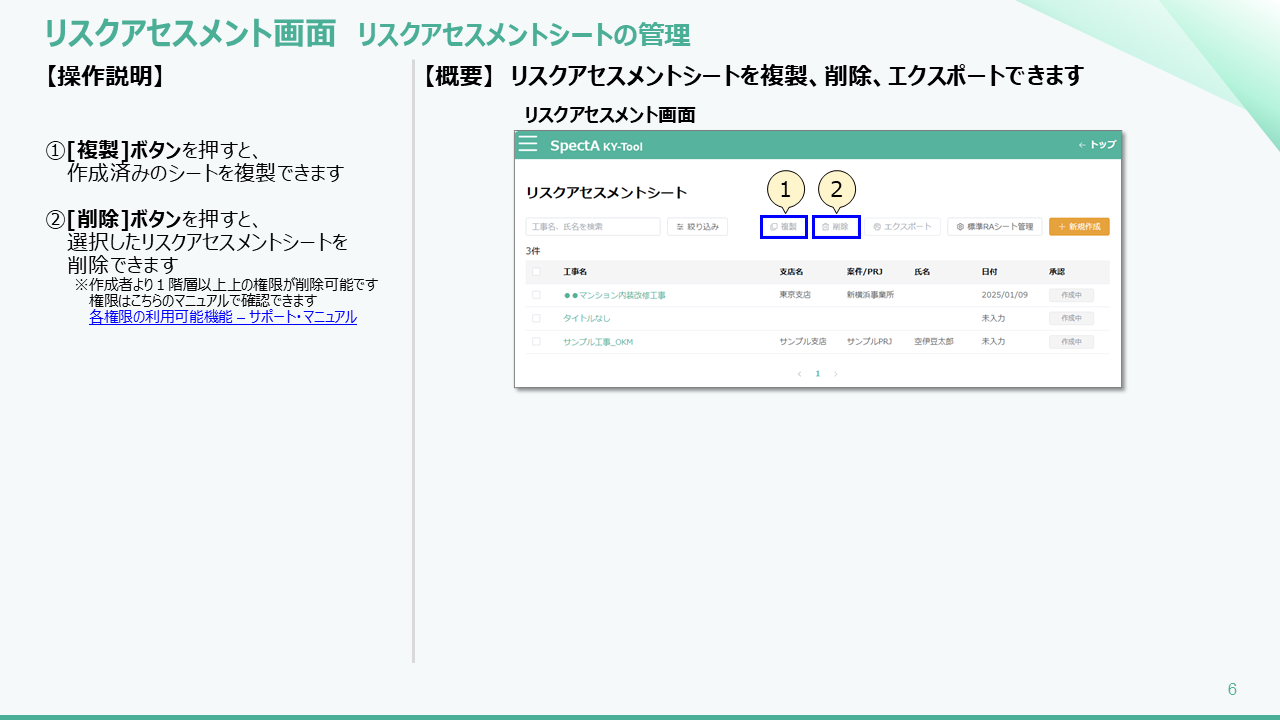
Task: Click the 工事名、氏名を検索 search field
Action: tap(592, 227)
